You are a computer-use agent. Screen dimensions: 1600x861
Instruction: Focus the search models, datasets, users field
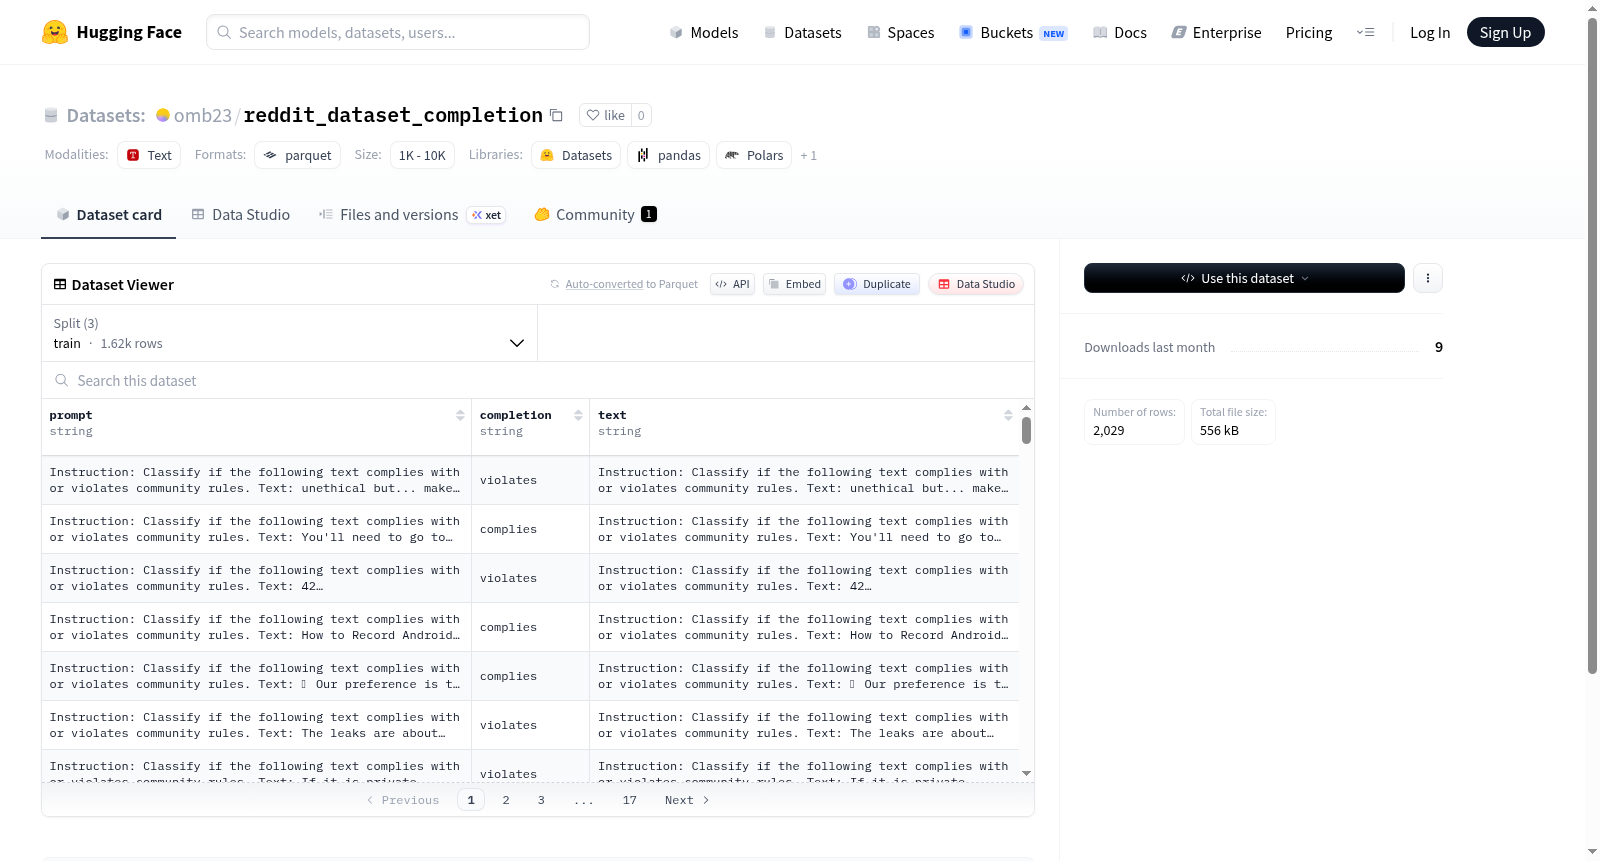398,32
